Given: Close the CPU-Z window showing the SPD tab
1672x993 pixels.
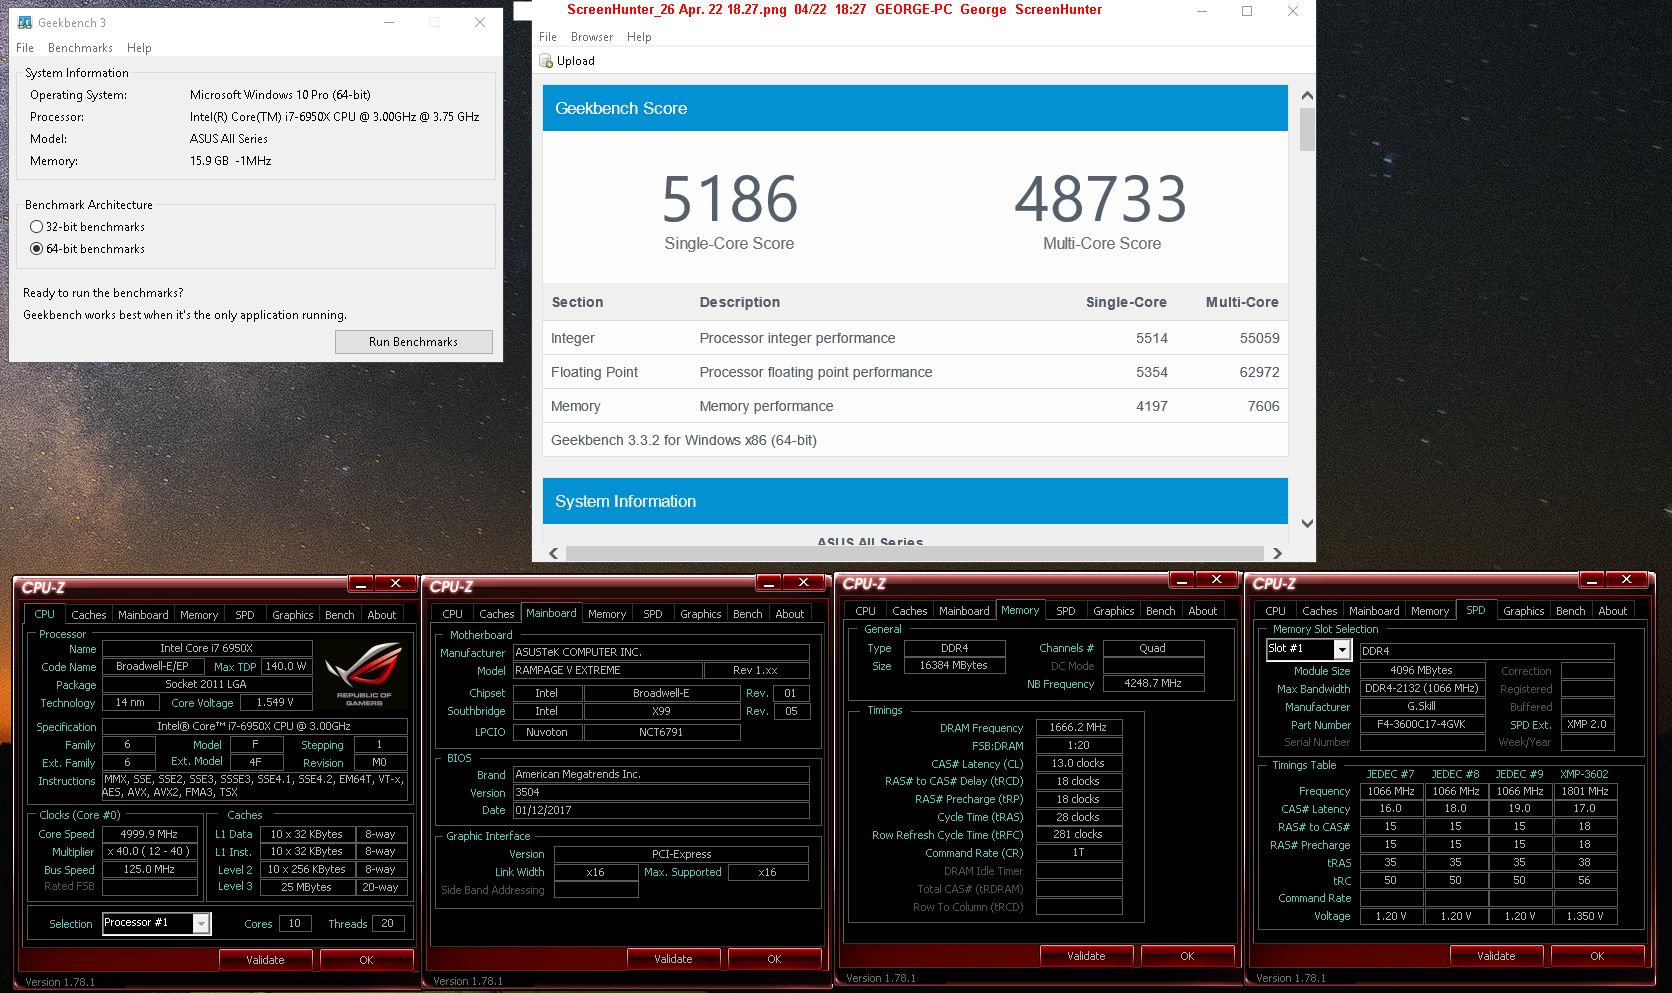Looking at the screenshot, I should (1626, 580).
